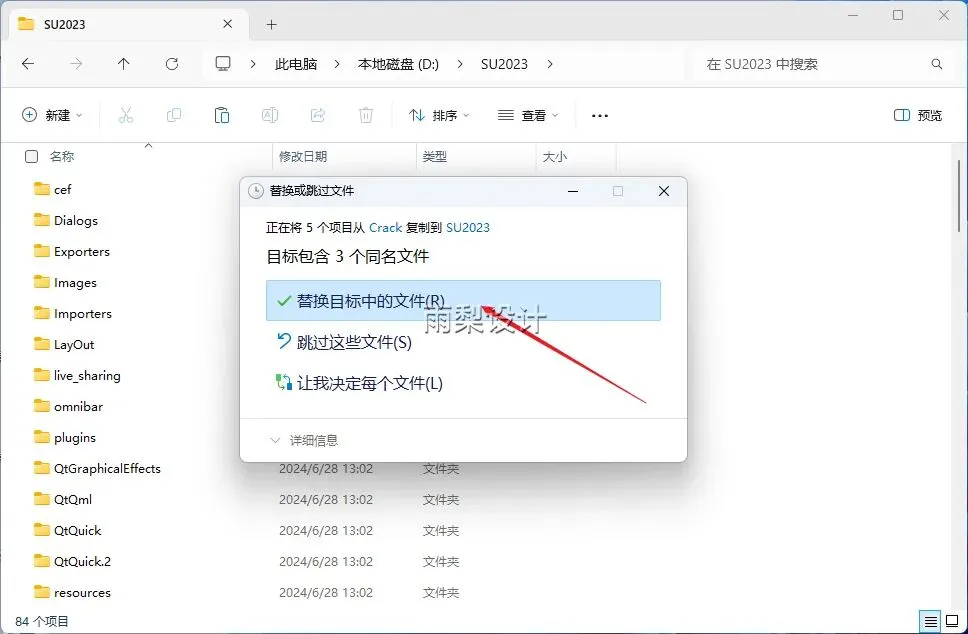
Task: Click the Copy toolbar icon
Action: (x=174, y=115)
